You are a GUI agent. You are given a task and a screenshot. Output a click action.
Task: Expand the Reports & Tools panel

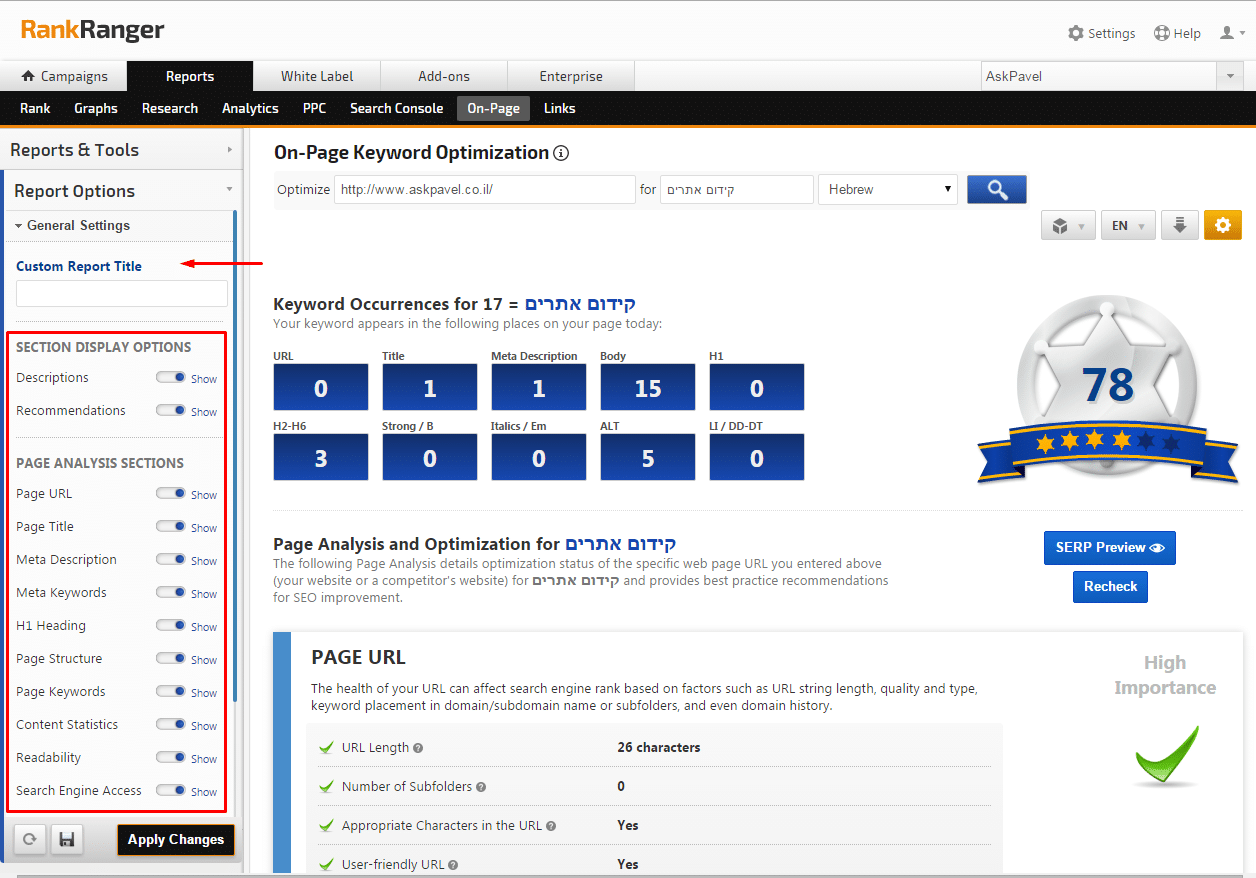[121, 150]
